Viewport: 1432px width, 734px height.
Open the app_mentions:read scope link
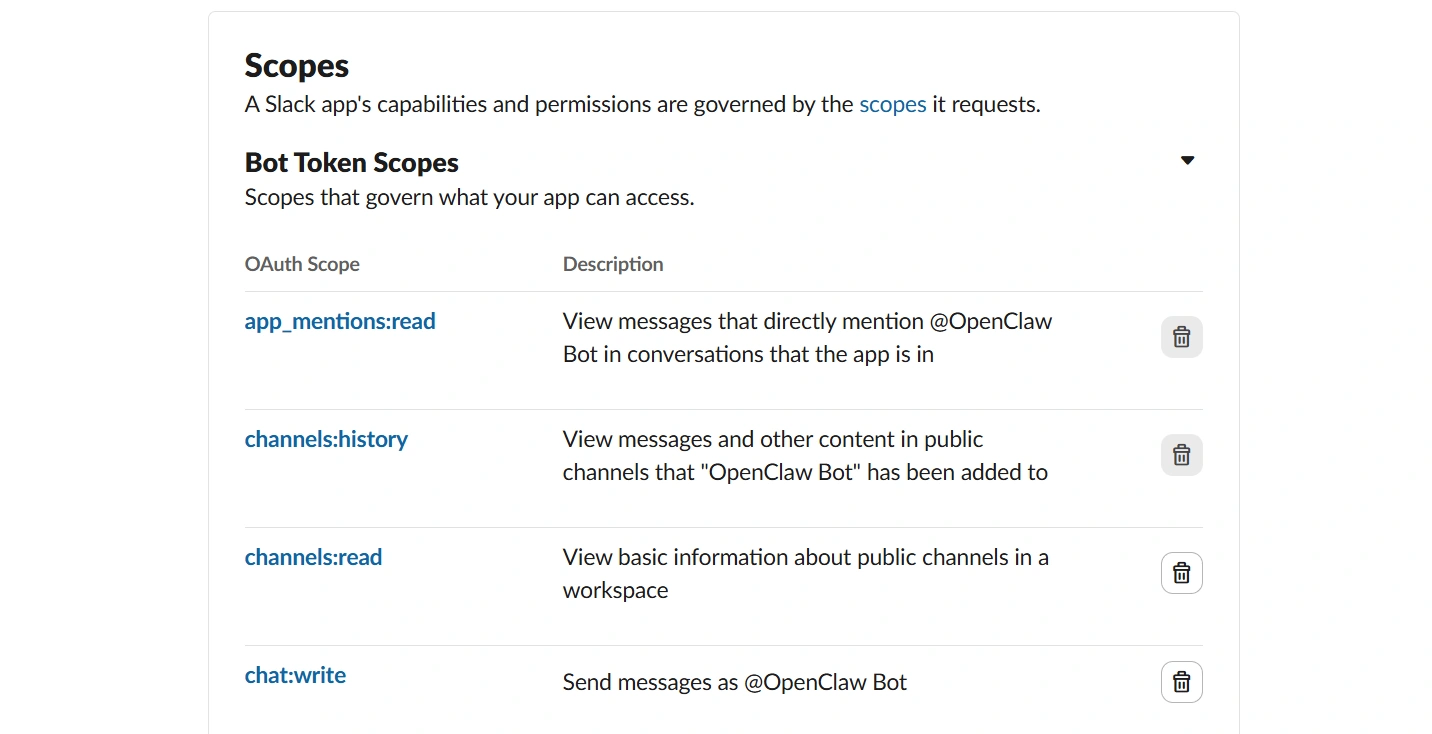(340, 321)
